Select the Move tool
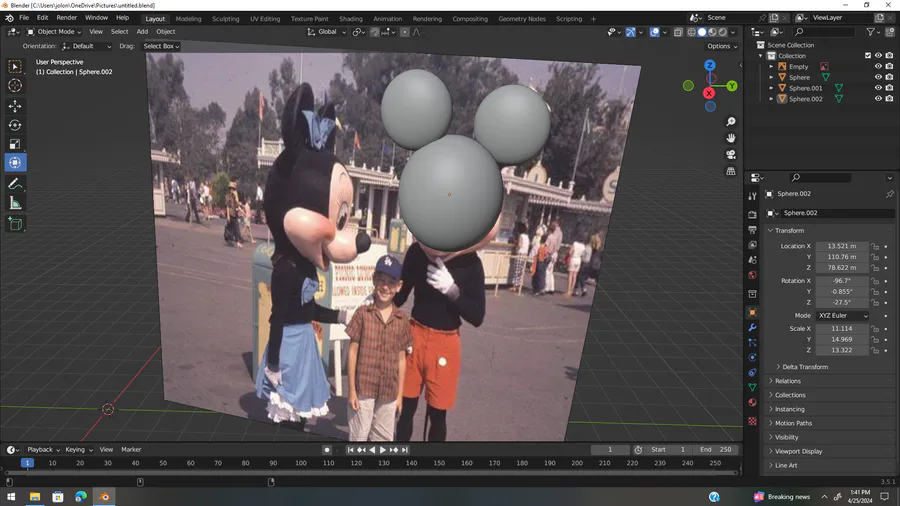 click(15, 106)
